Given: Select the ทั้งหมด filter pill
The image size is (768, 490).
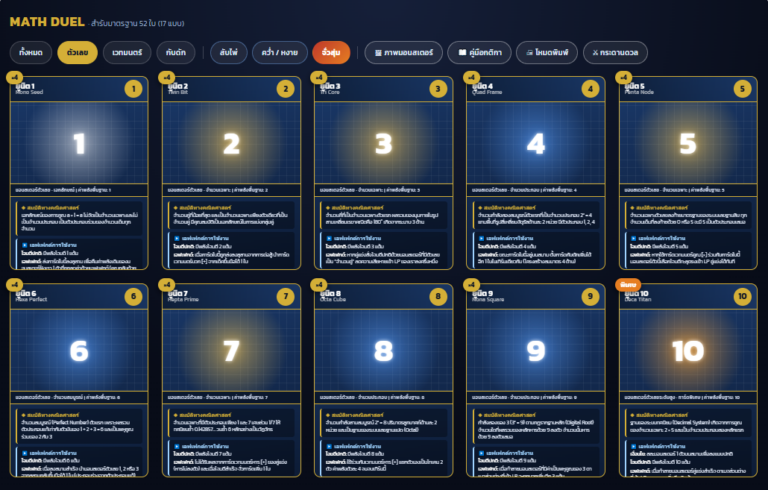Looking at the screenshot, I should tap(31, 52).
